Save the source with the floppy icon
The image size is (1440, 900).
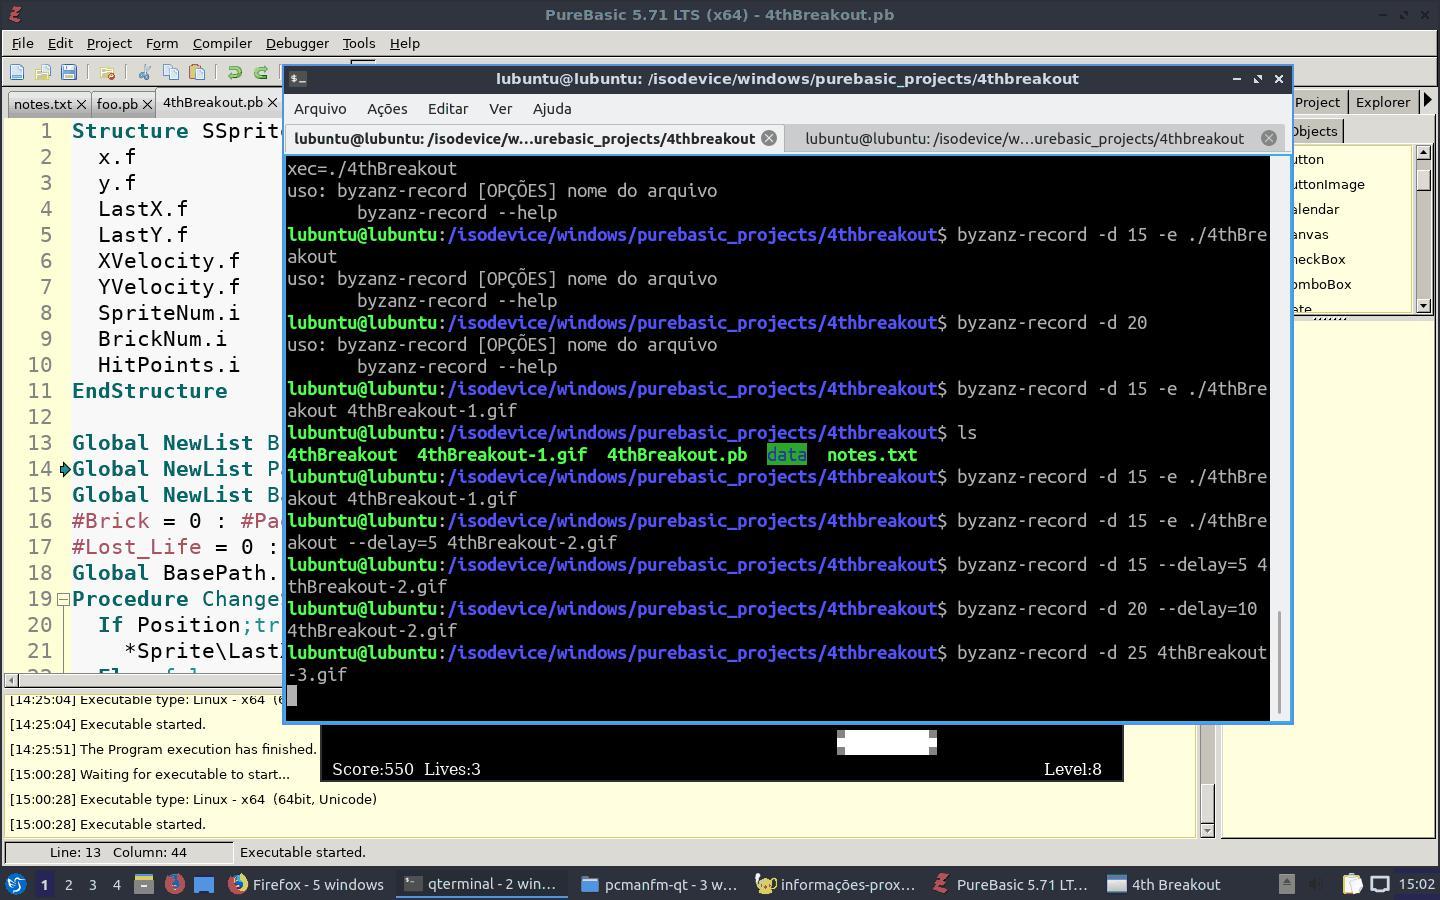[69, 72]
